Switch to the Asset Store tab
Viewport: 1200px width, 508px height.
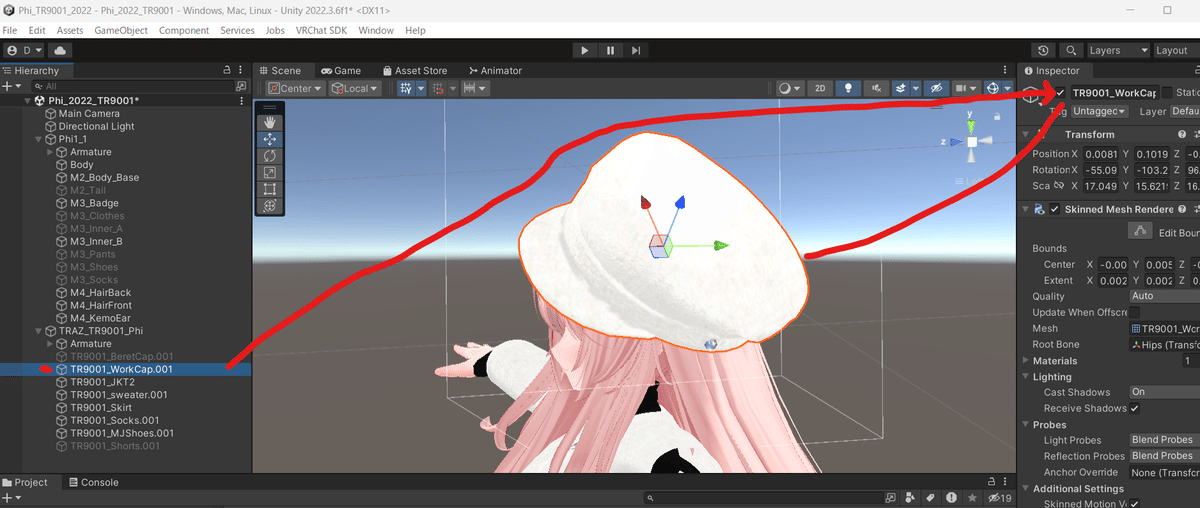point(414,71)
